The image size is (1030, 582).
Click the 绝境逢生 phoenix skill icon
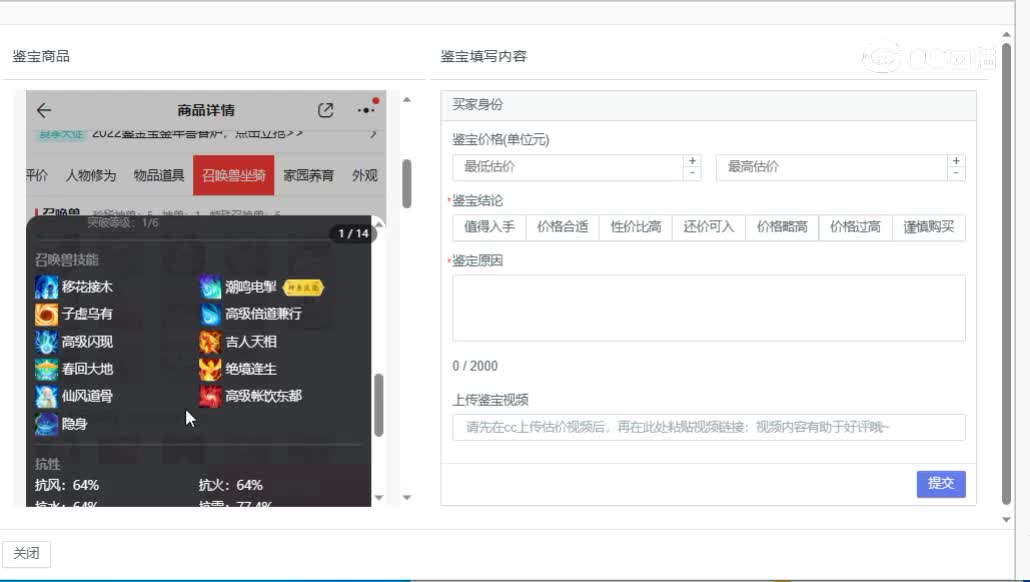coord(210,368)
